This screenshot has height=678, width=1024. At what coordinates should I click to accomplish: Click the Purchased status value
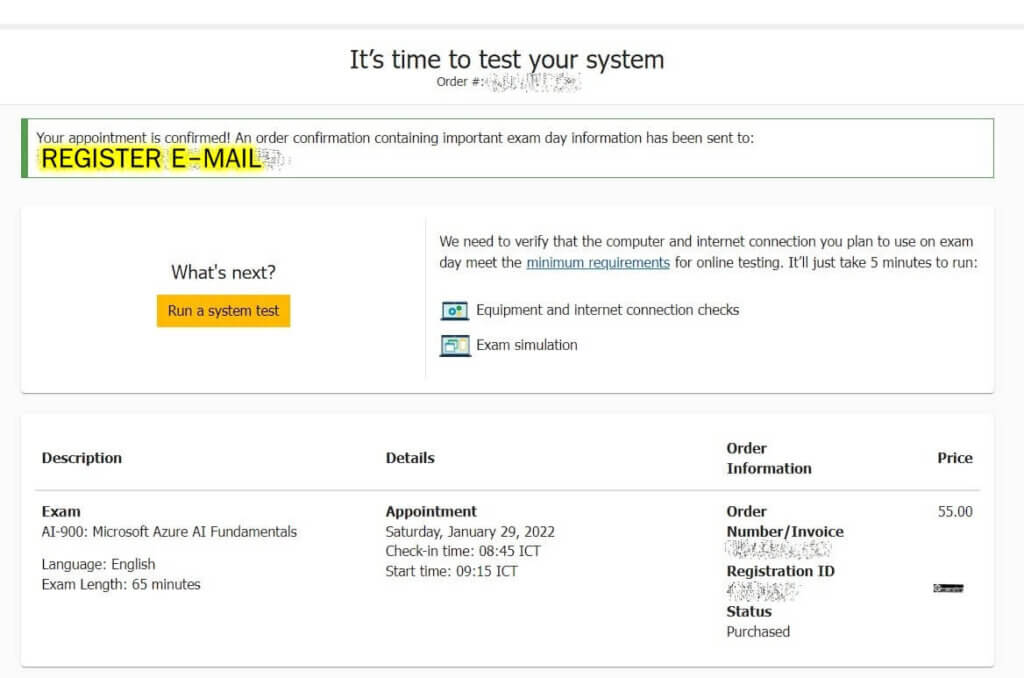pos(758,632)
